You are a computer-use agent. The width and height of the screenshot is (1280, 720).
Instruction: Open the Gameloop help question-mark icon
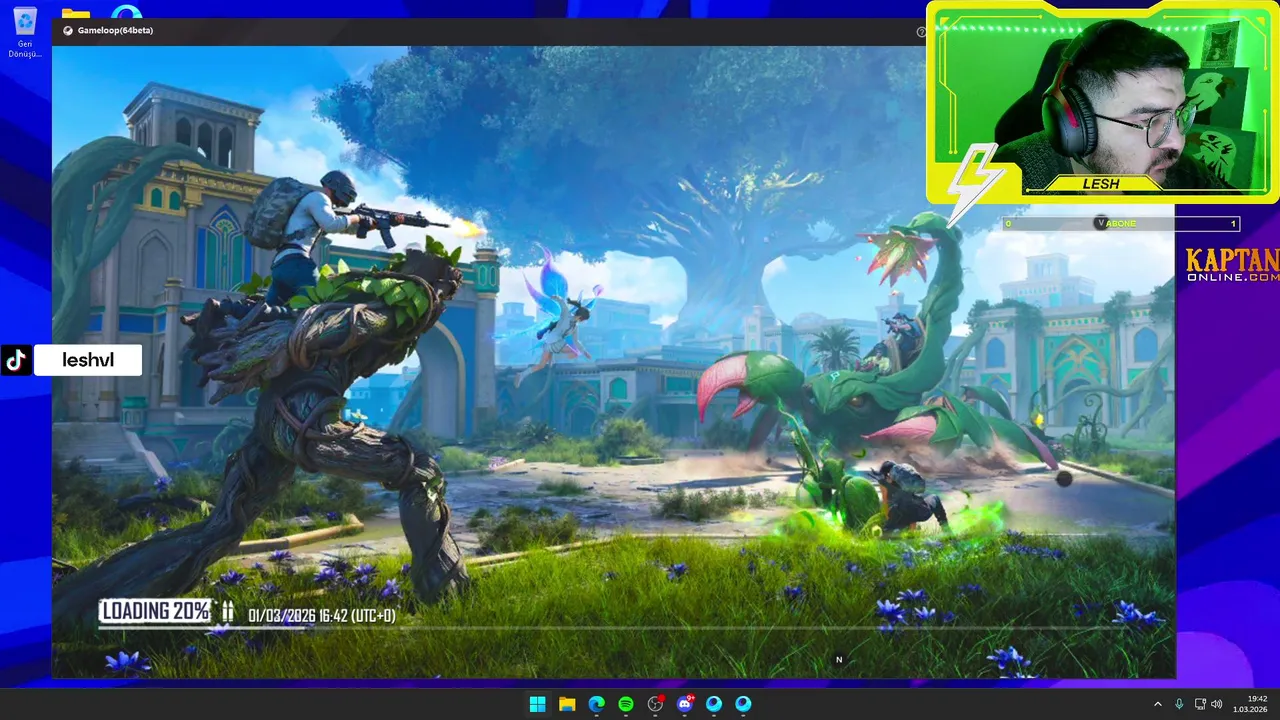(x=921, y=32)
